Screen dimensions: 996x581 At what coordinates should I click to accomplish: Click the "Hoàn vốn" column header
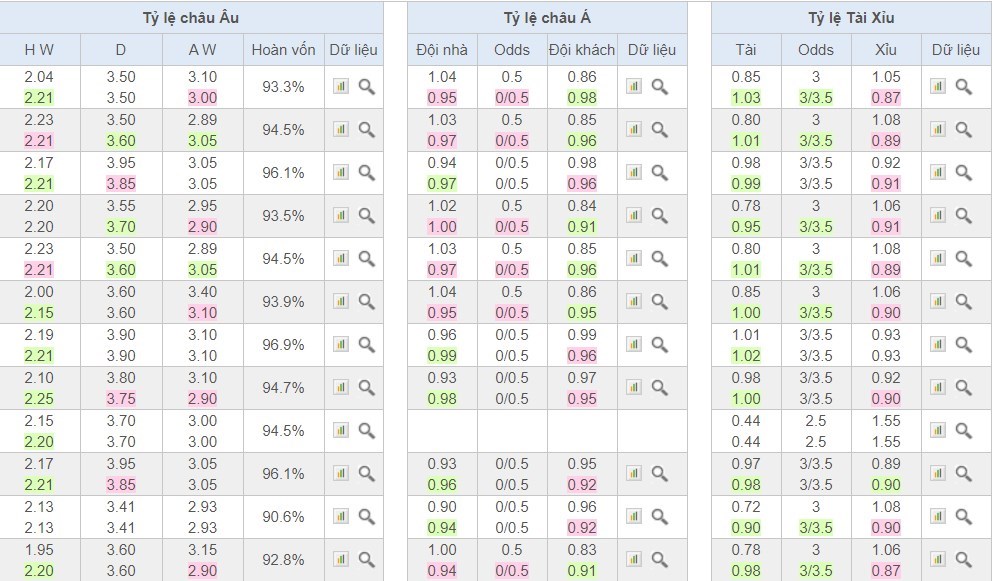tap(283, 50)
